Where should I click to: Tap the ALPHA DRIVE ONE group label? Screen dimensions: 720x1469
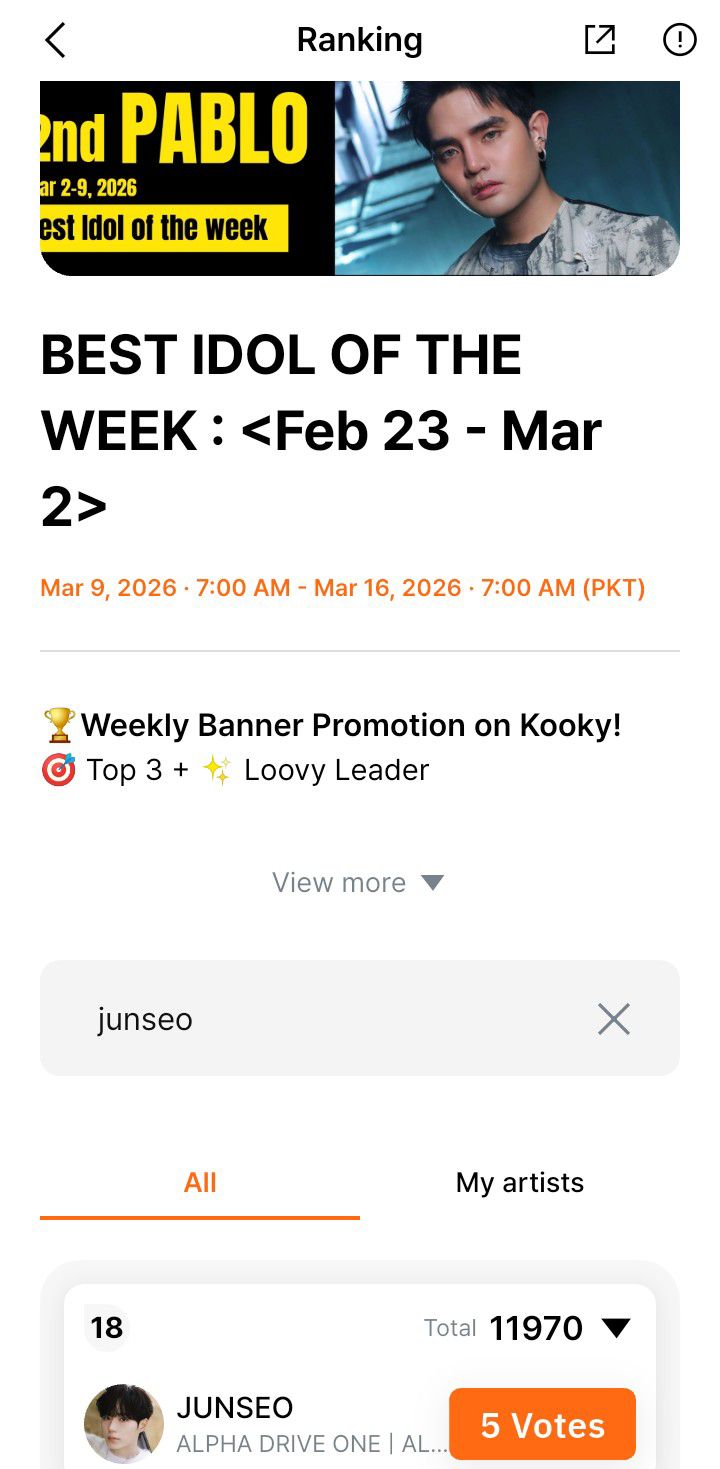pyautogui.click(x=278, y=1444)
